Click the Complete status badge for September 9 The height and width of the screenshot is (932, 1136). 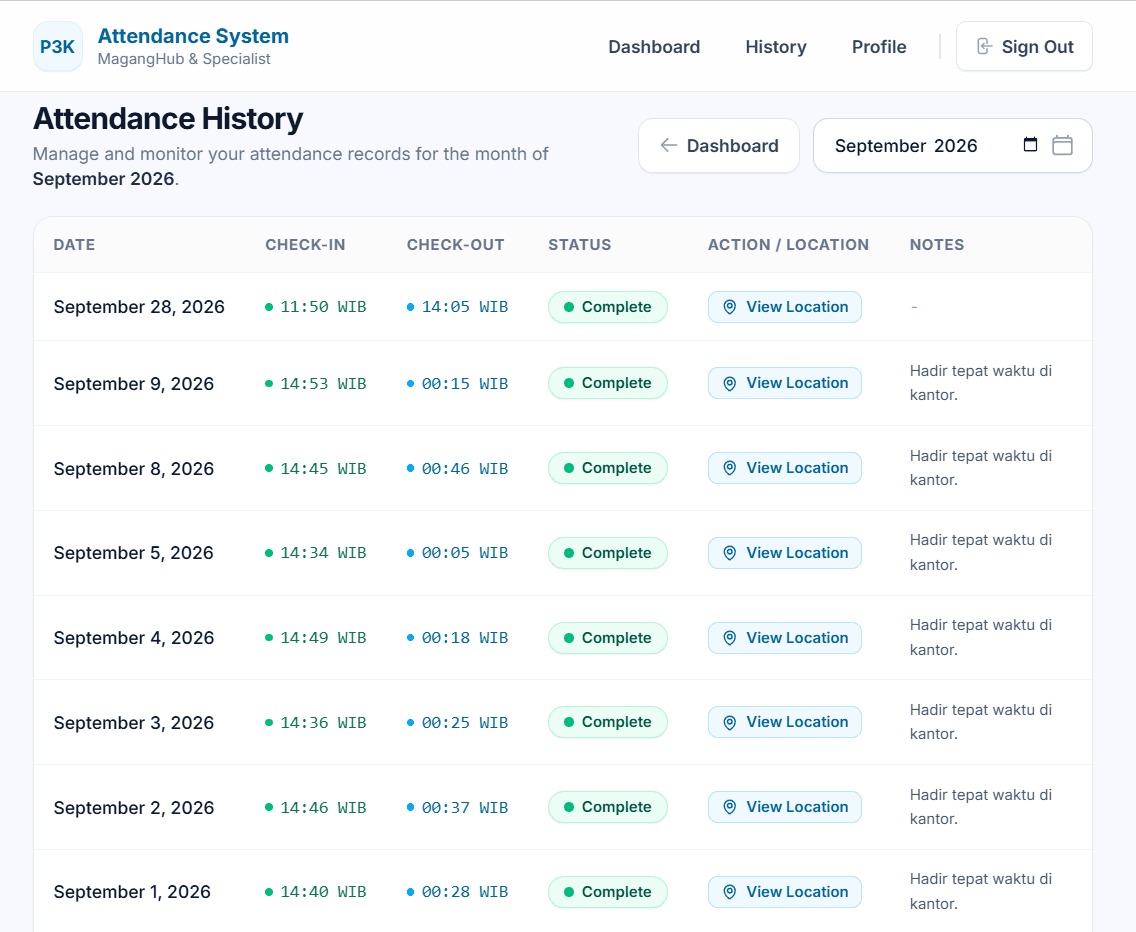pos(608,383)
